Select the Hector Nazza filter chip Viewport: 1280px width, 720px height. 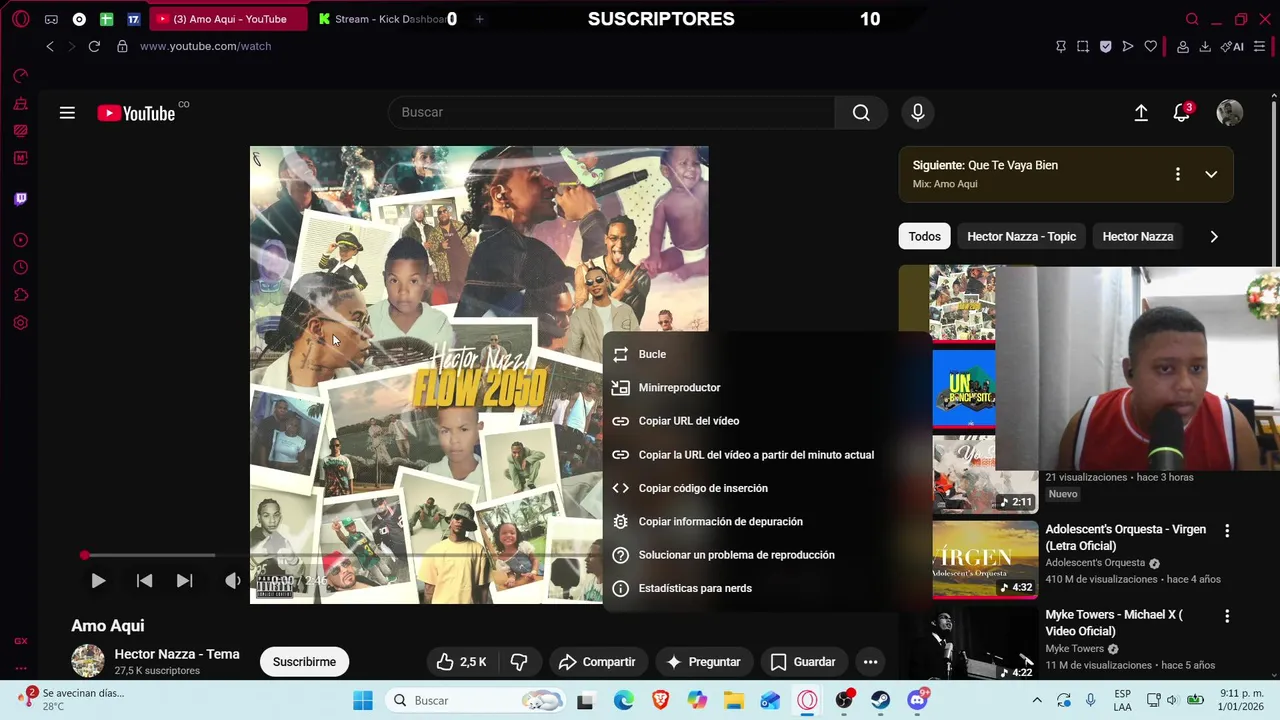pyautogui.click(x=1137, y=236)
